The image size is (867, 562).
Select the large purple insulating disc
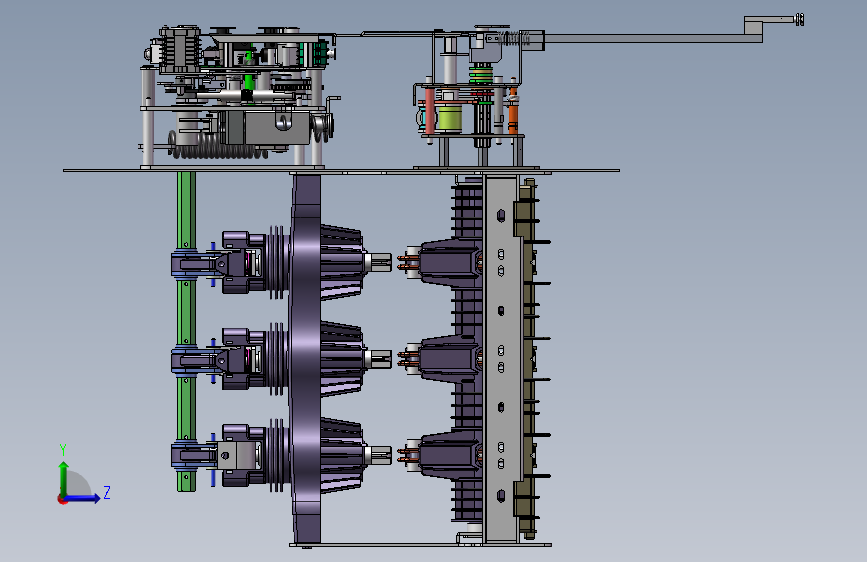[x=306, y=358]
